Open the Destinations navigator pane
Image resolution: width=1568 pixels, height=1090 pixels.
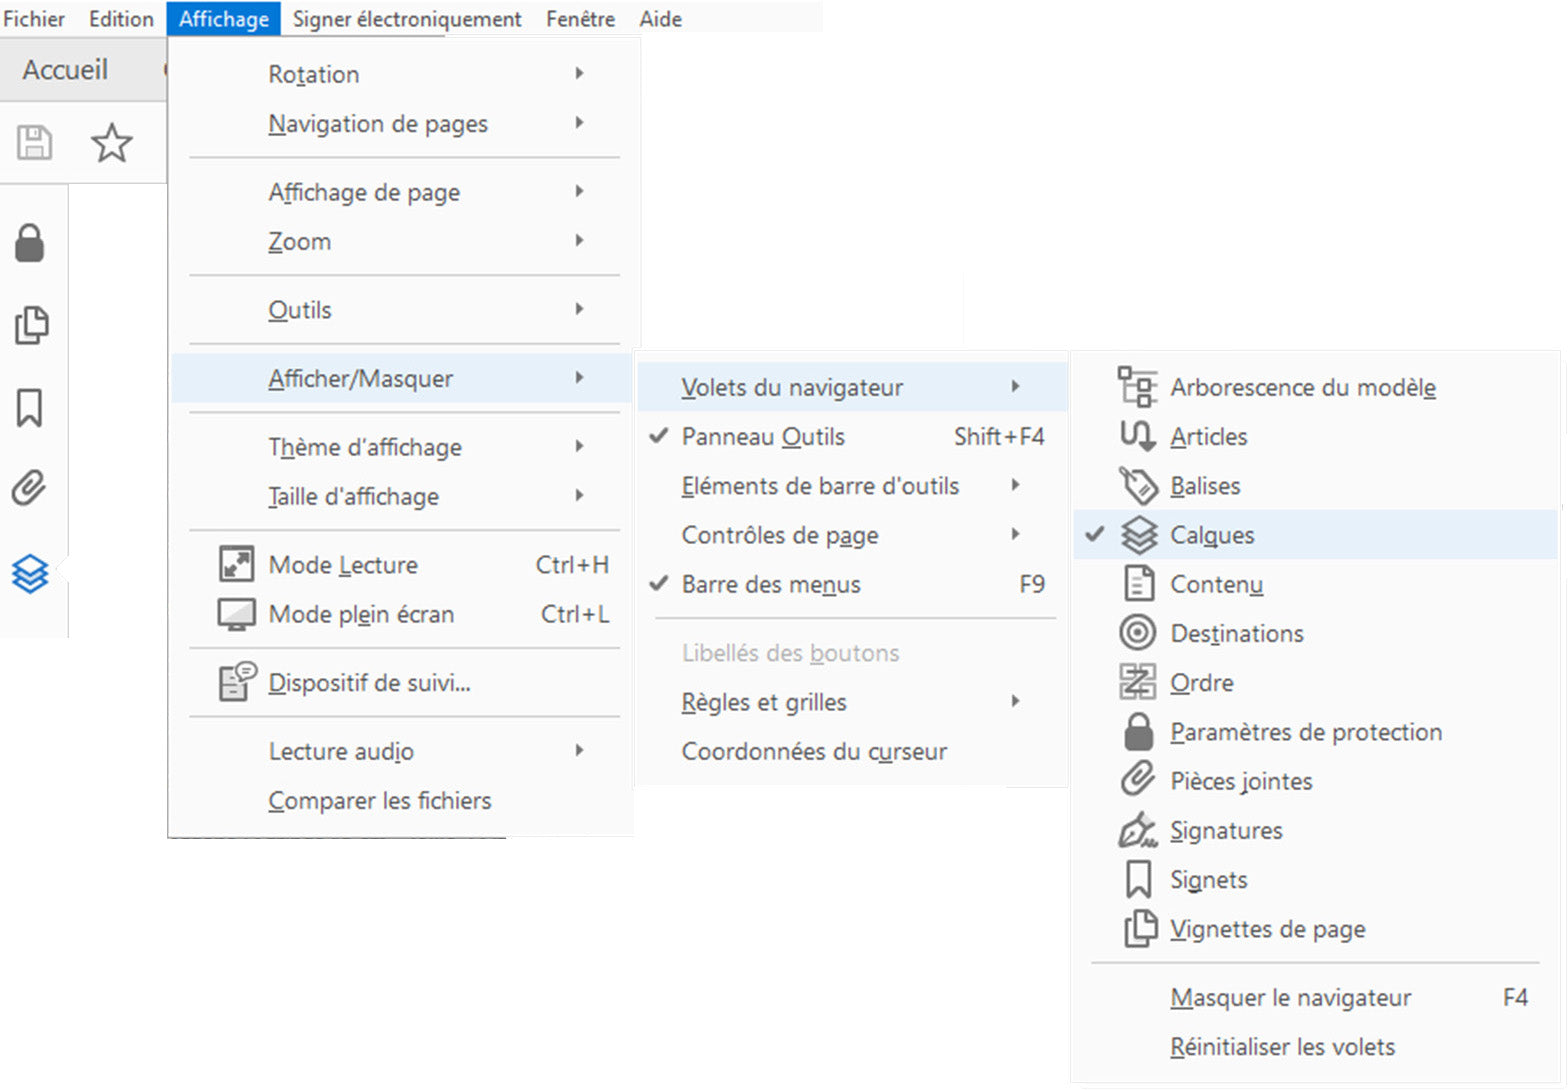pyautogui.click(x=1236, y=634)
